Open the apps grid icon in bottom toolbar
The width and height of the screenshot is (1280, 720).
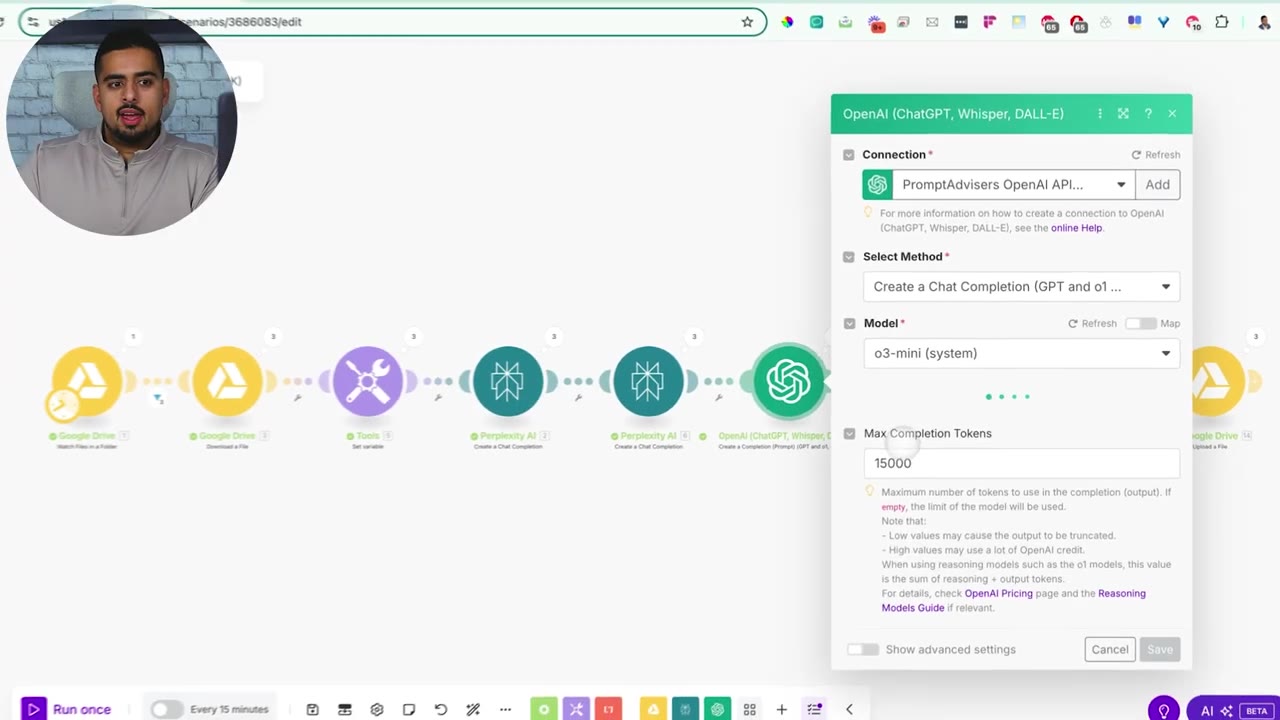coord(749,709)
